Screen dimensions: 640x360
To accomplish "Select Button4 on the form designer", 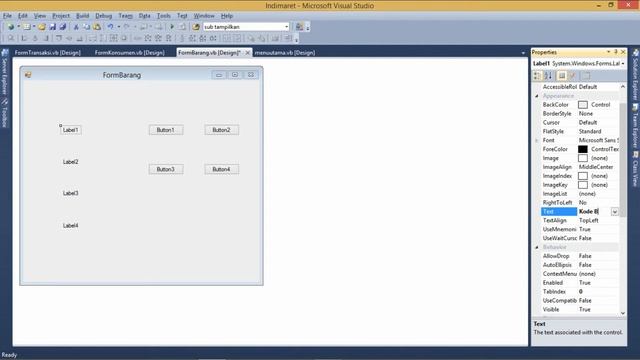I will point(222,169).
